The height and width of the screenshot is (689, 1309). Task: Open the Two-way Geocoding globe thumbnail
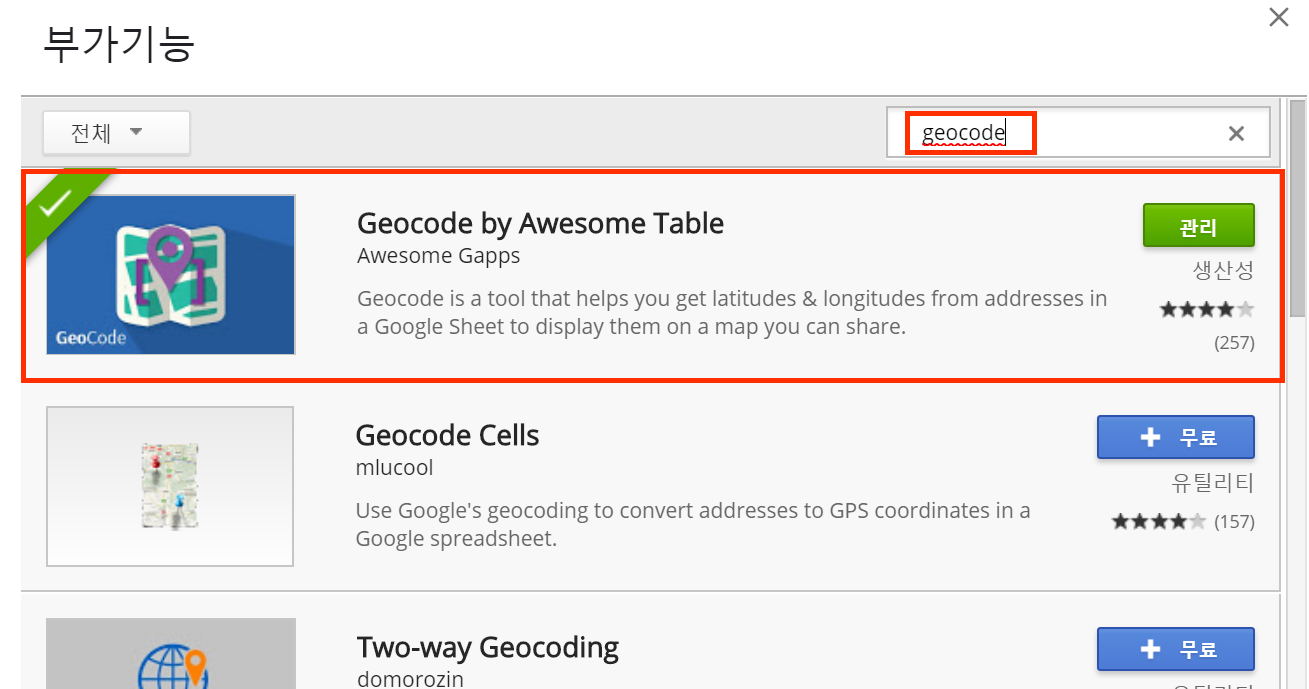[x=171, y=654]
